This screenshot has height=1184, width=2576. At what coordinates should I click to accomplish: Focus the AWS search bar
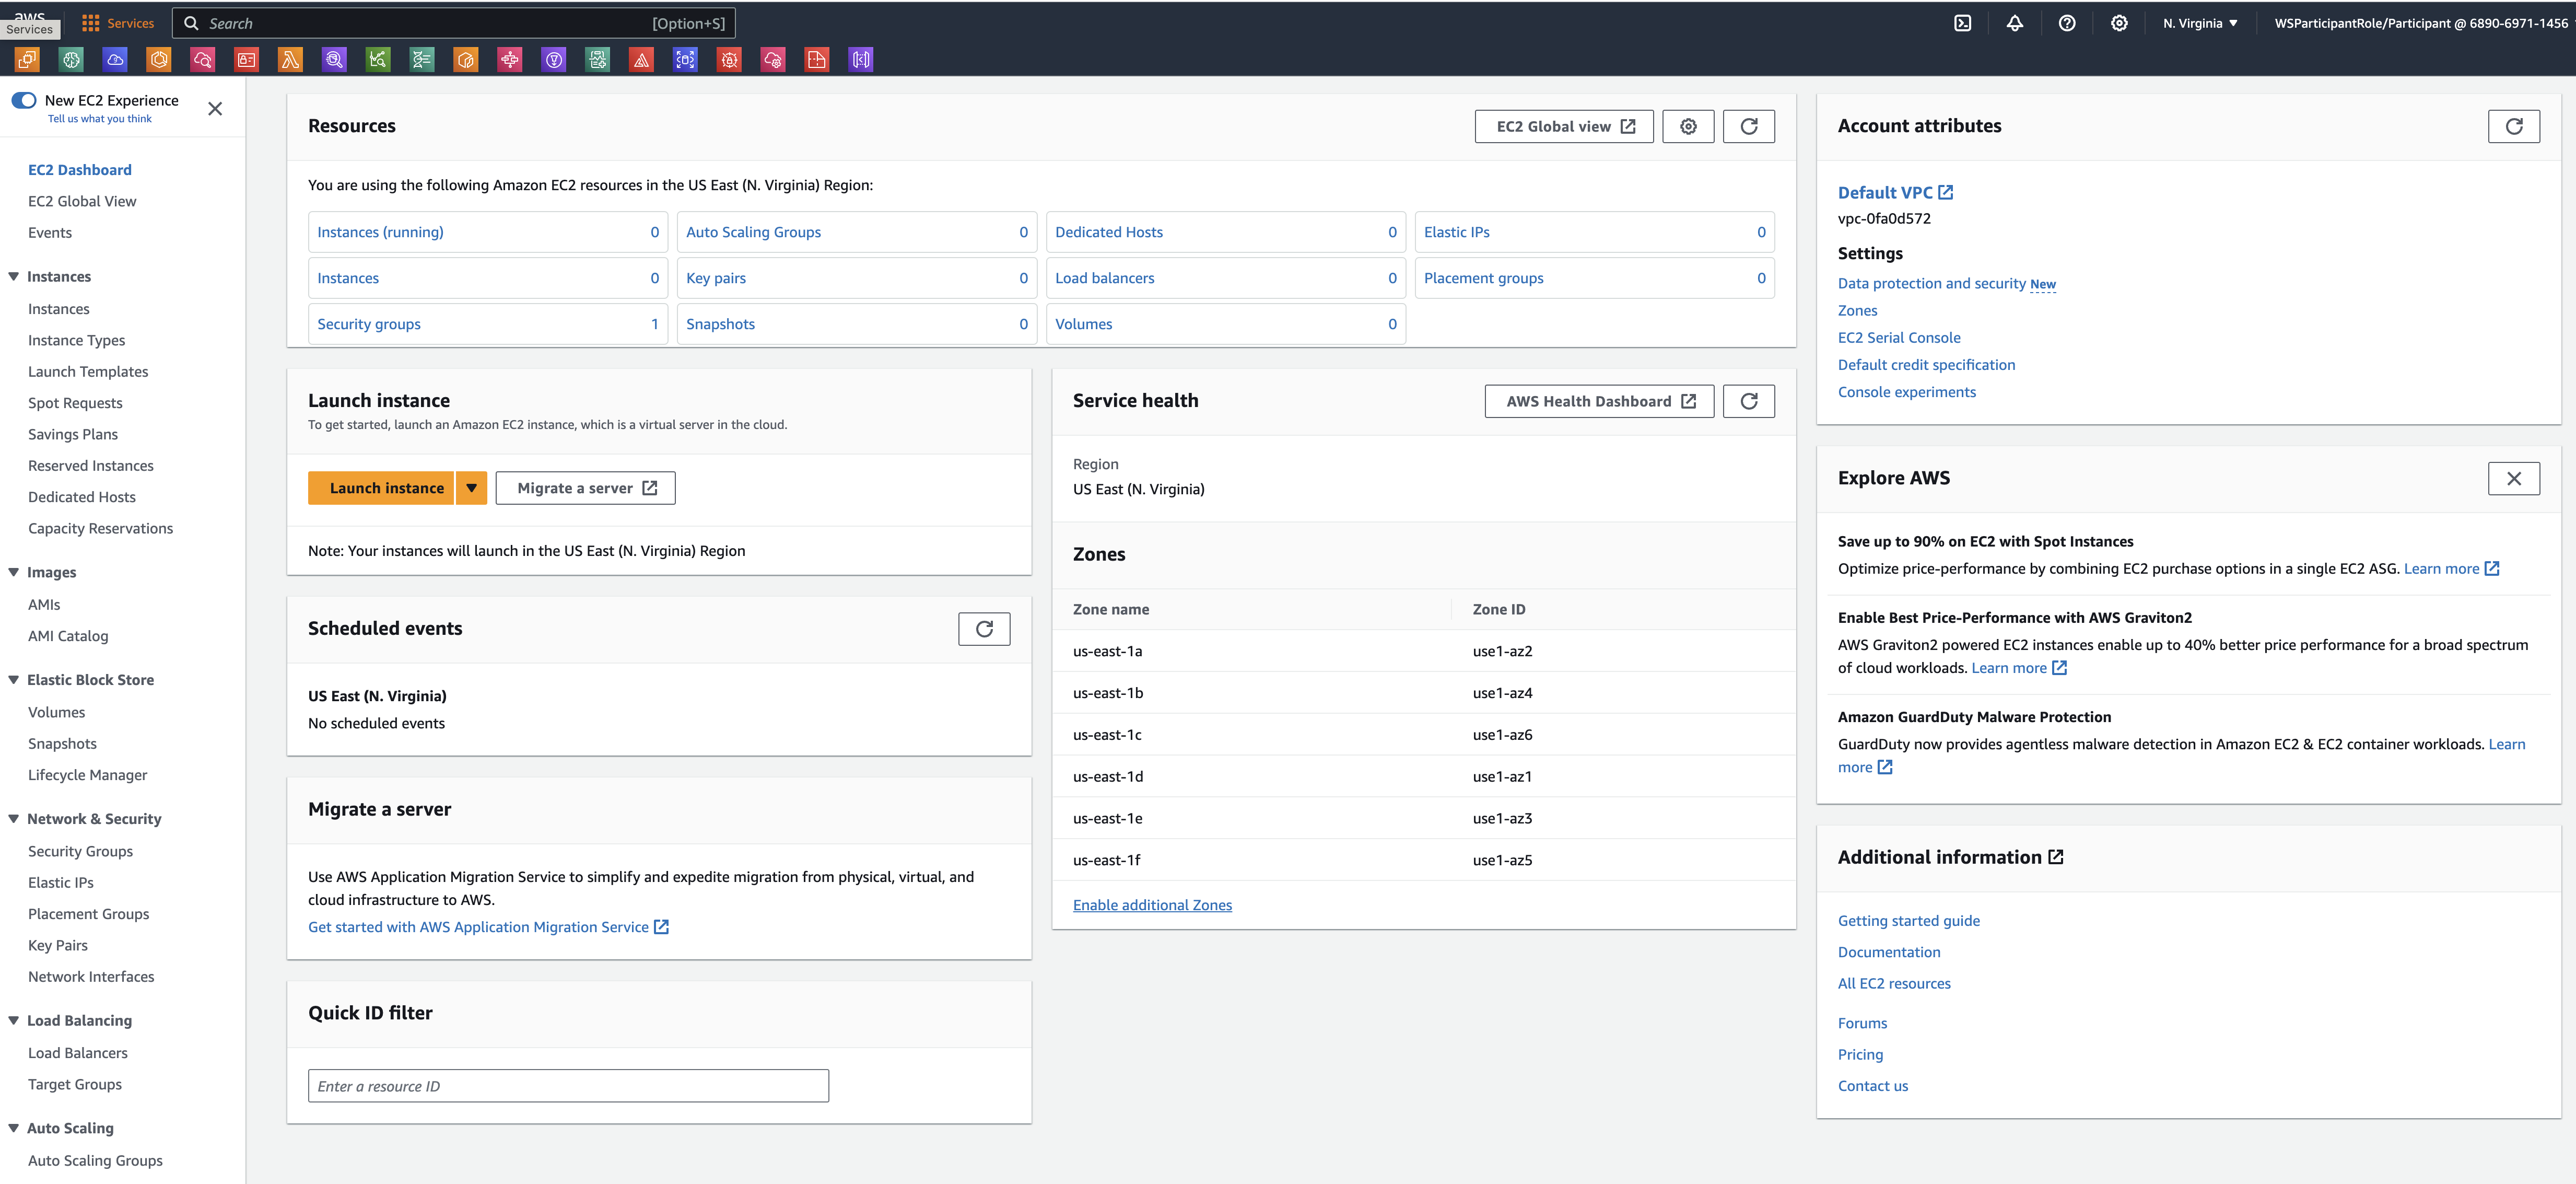454,23
